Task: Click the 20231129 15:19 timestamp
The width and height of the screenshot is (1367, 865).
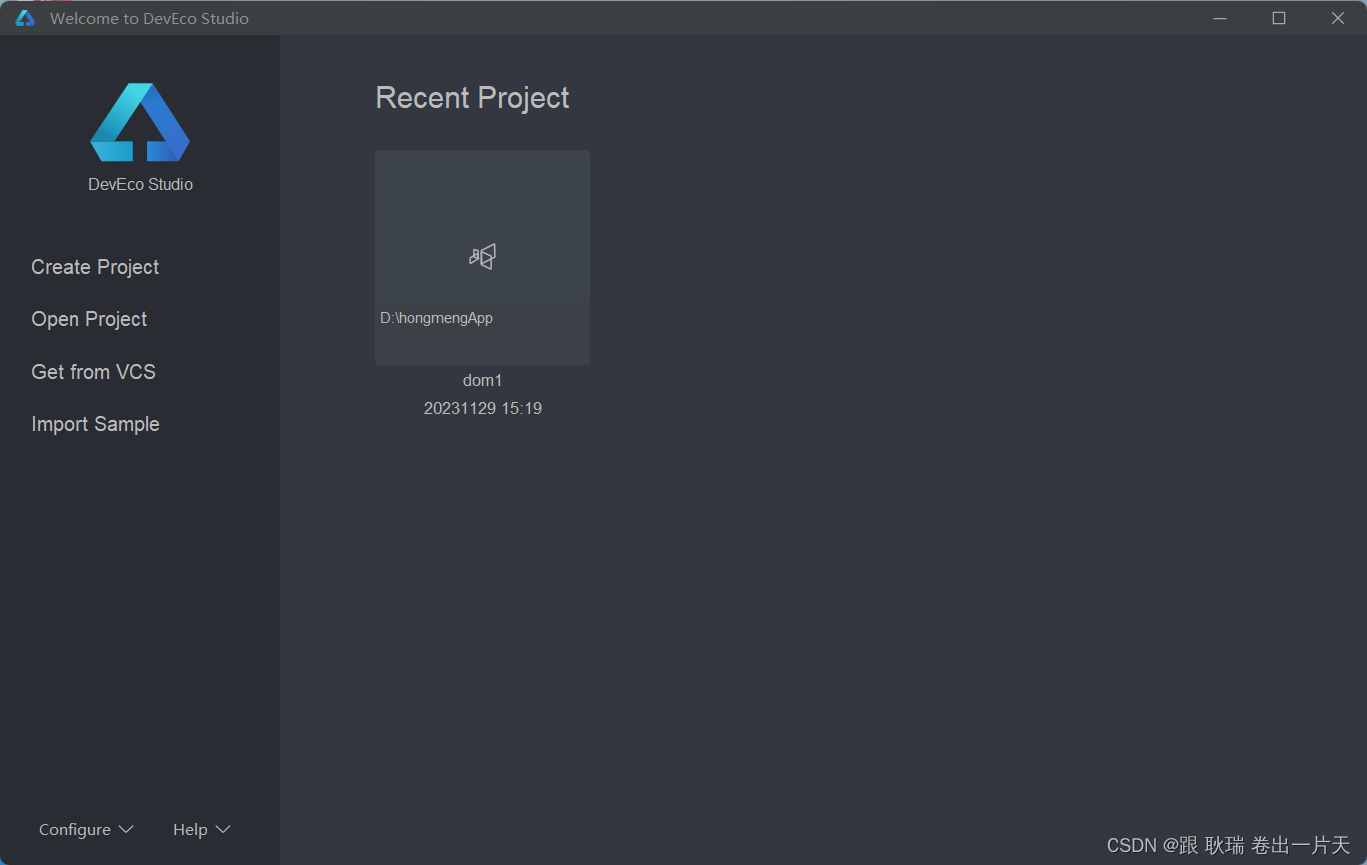Action: tap(482, 409)
